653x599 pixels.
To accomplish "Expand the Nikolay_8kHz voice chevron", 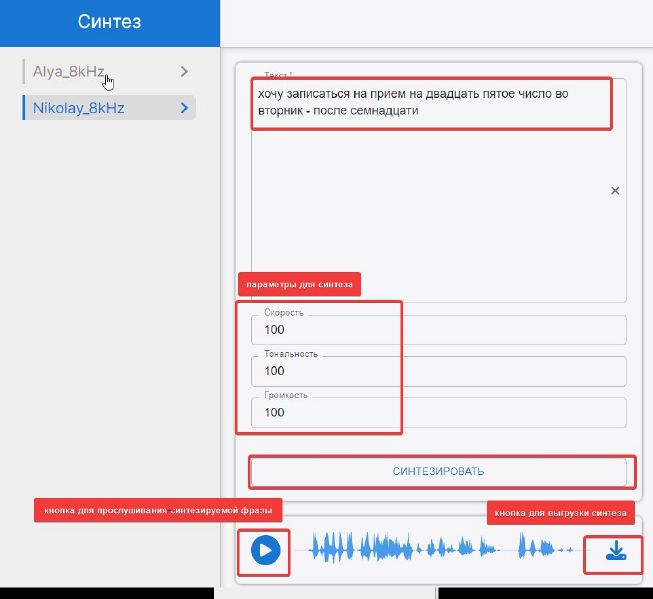I will [184, 107].
